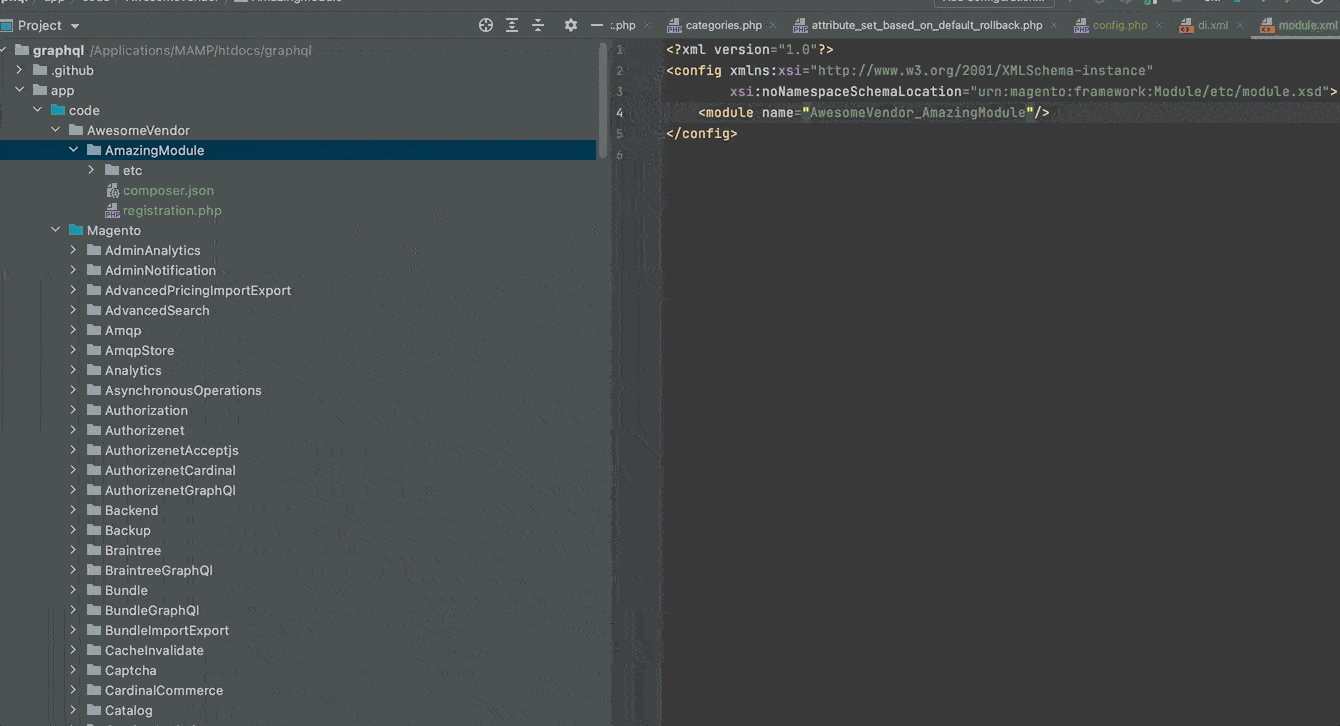Expand the Catalog module folder

[74, 710]
